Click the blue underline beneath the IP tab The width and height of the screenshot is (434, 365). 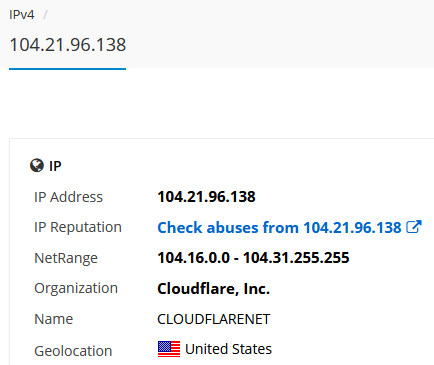(67, 69)
